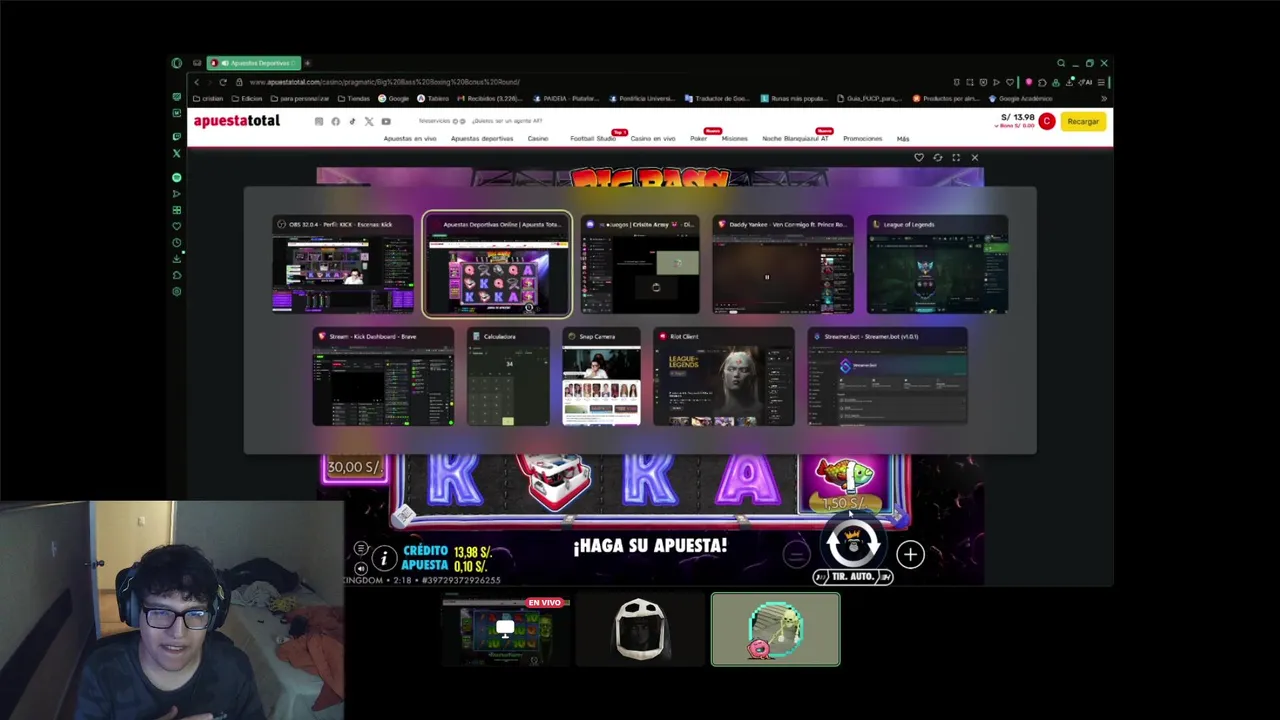Open TIR. AUTO. autoplay settings
The width and height of the screenshot is (1280, 720).
coord(853,577)
